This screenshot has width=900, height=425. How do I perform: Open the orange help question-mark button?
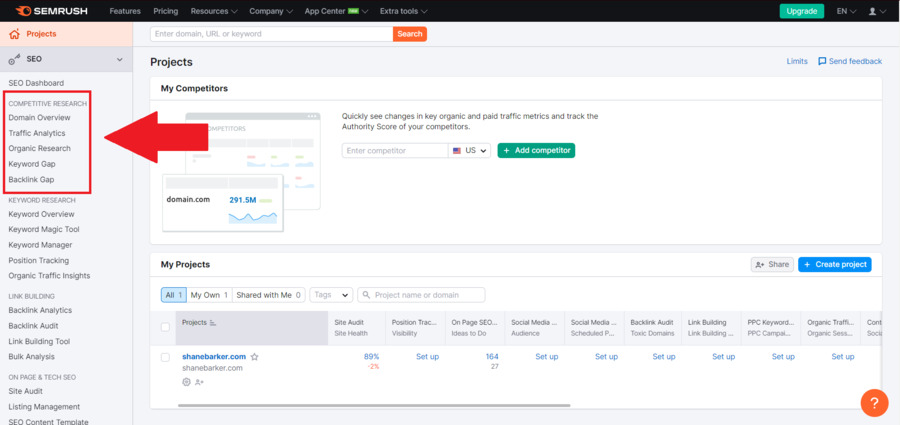click(874, 403)
